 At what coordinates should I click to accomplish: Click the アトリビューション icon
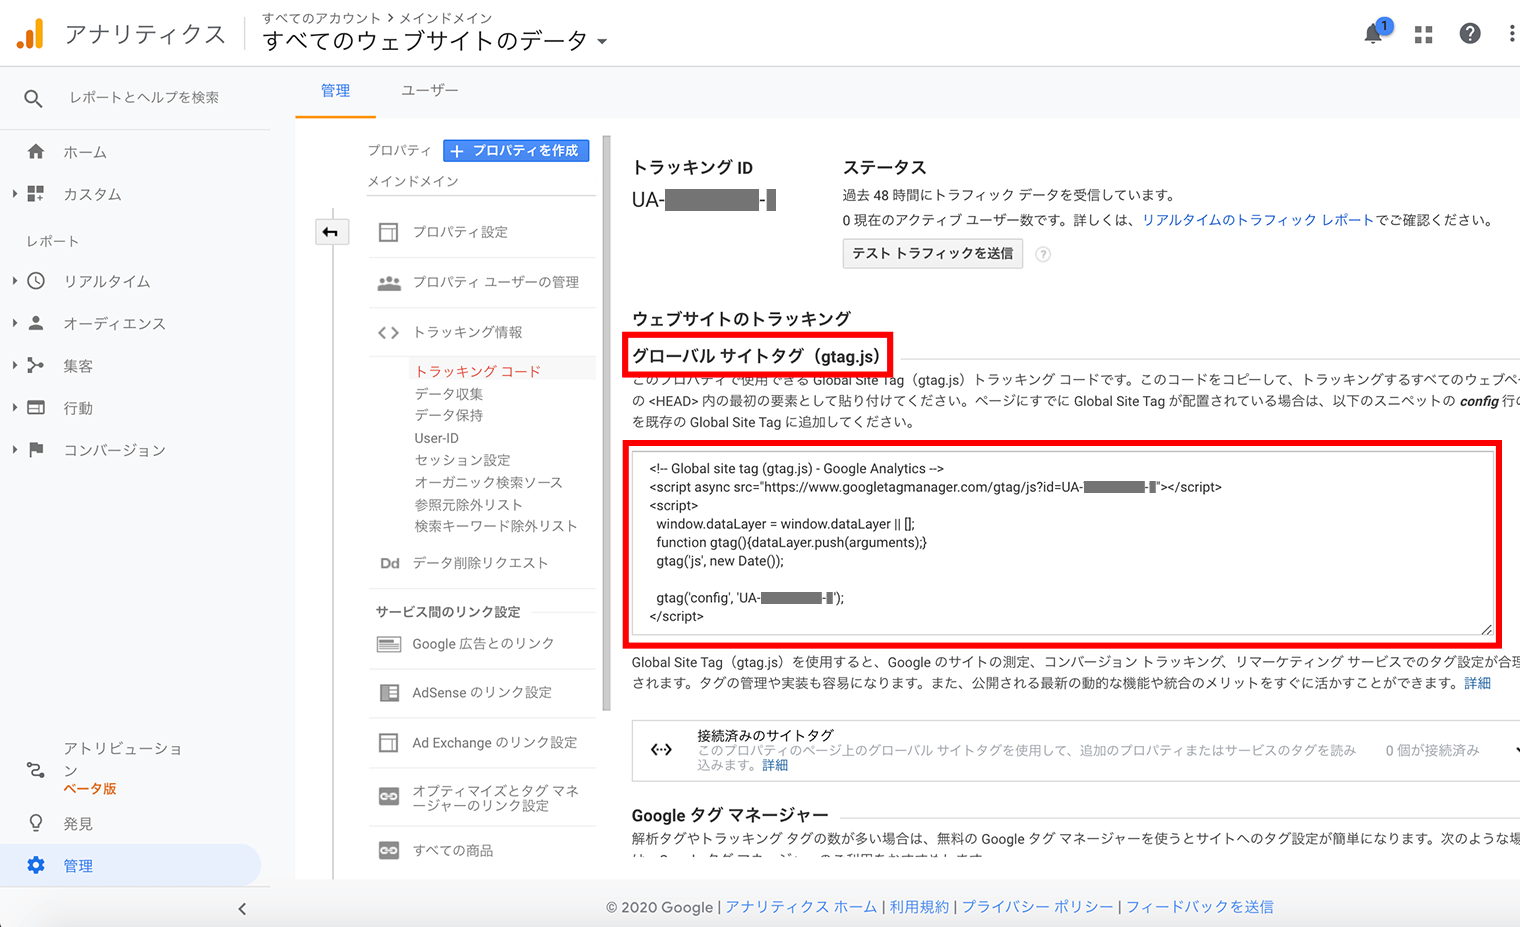pos(36,770)
